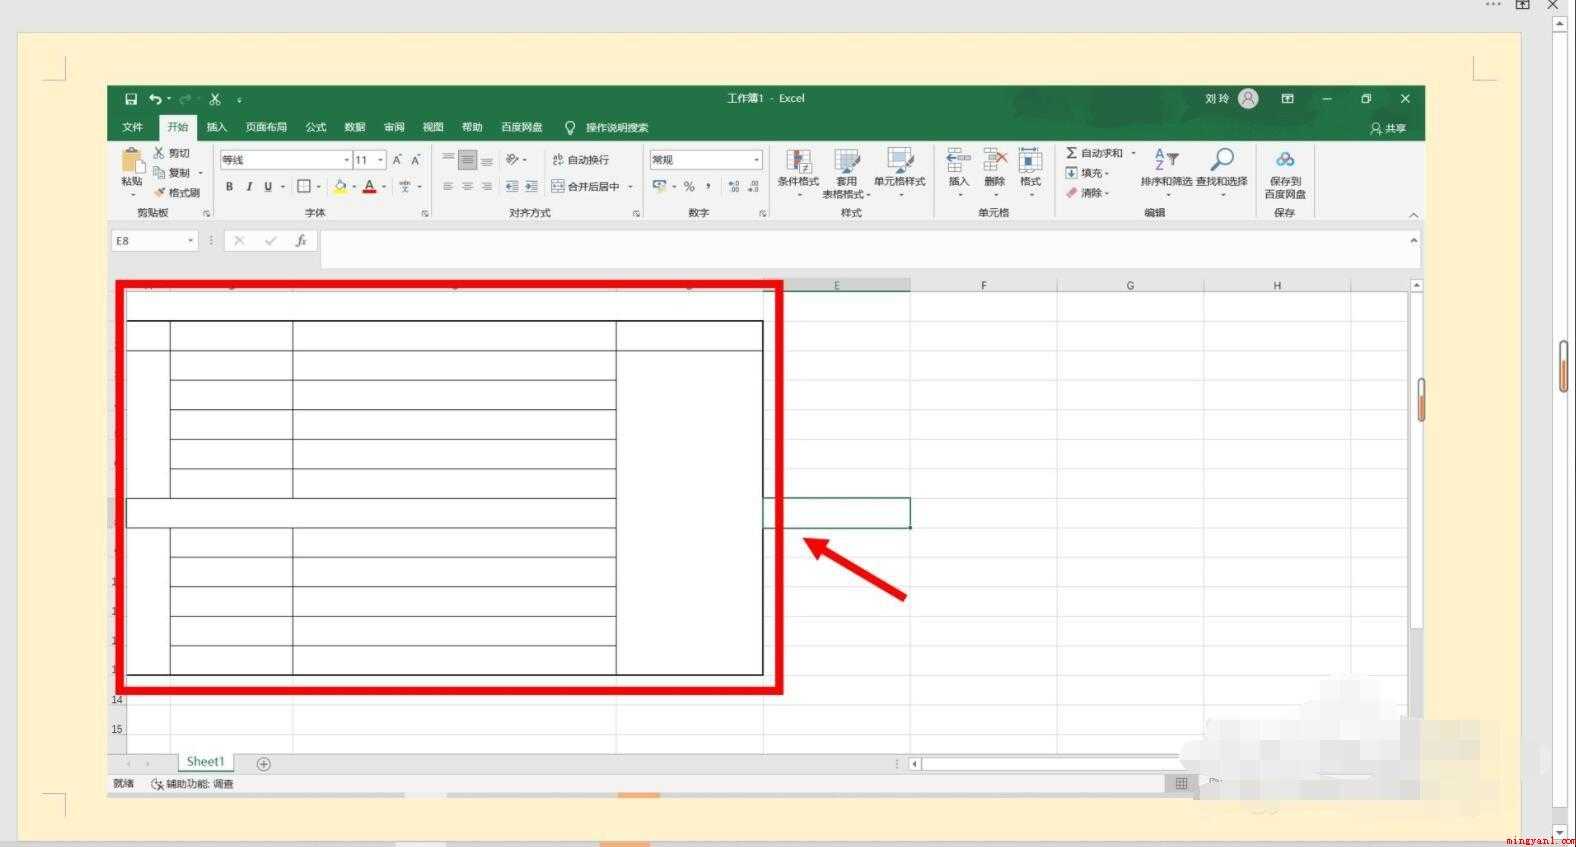Switch to View (视图) tab

433,127
